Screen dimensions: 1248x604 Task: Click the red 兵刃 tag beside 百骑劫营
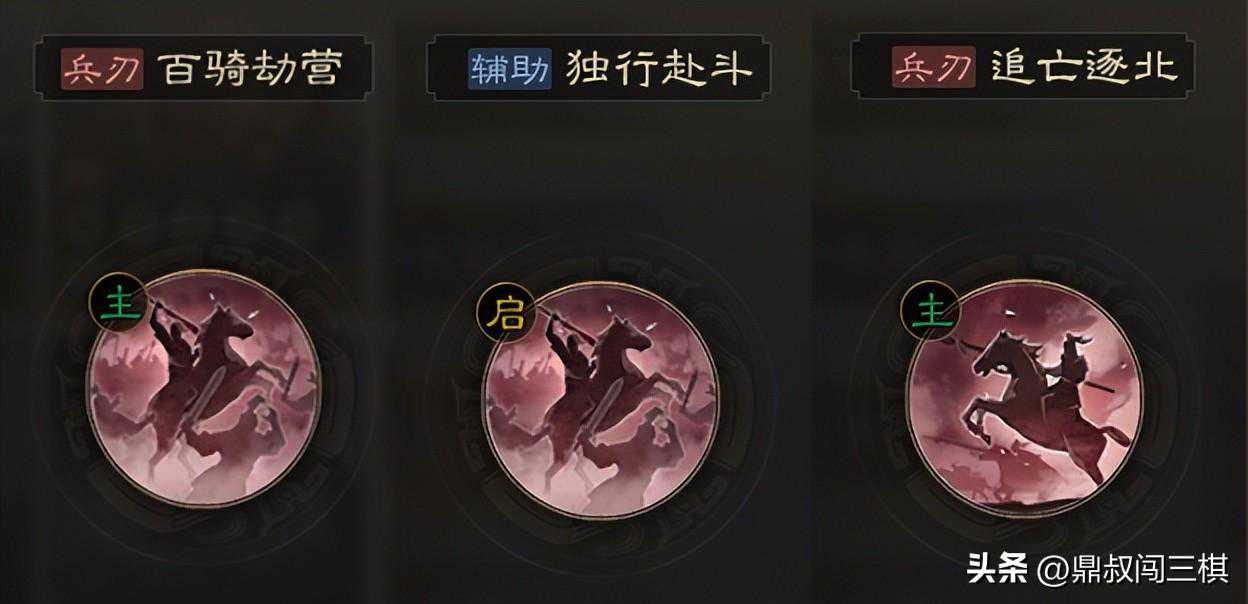[102, 69]
